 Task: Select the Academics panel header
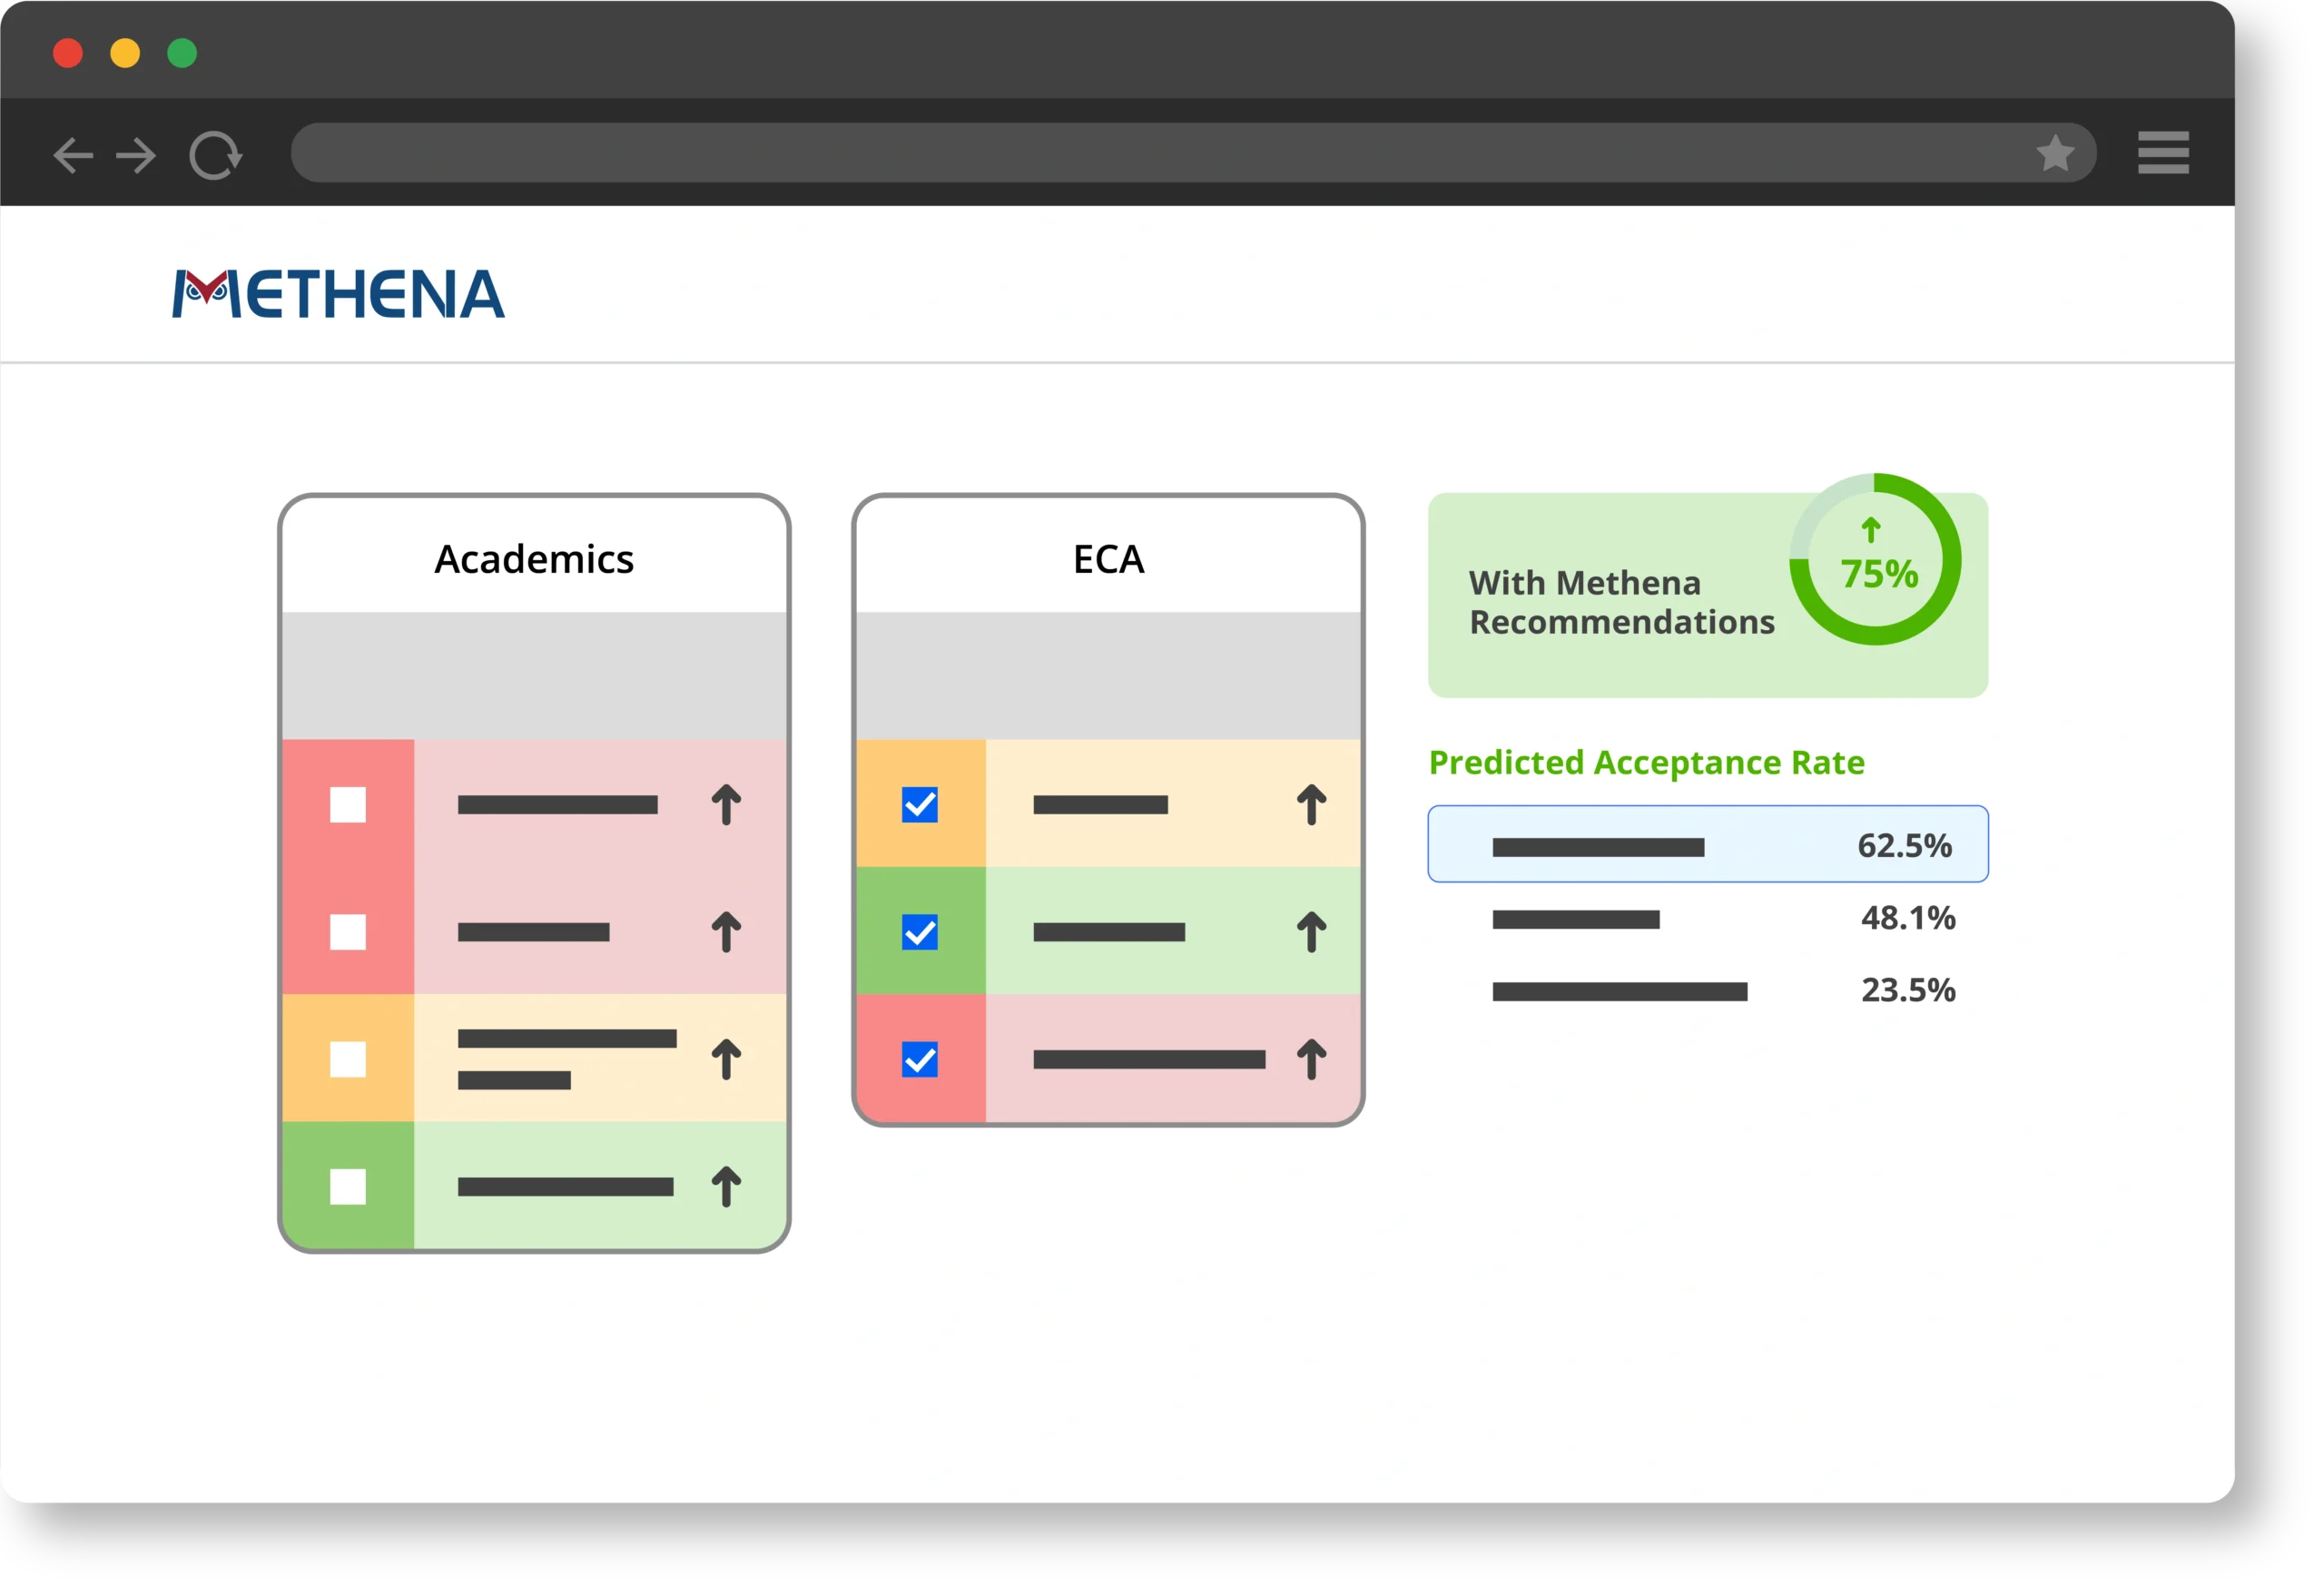[x=534, y=559]
